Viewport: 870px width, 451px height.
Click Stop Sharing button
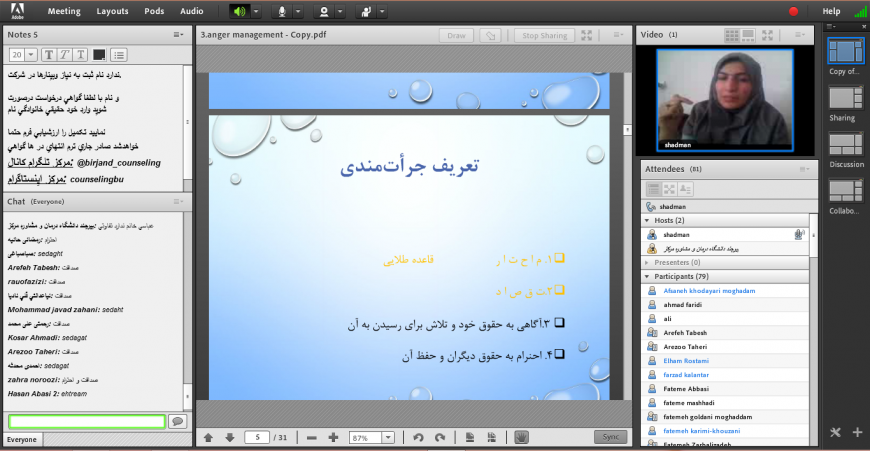(x=544, y=35)
